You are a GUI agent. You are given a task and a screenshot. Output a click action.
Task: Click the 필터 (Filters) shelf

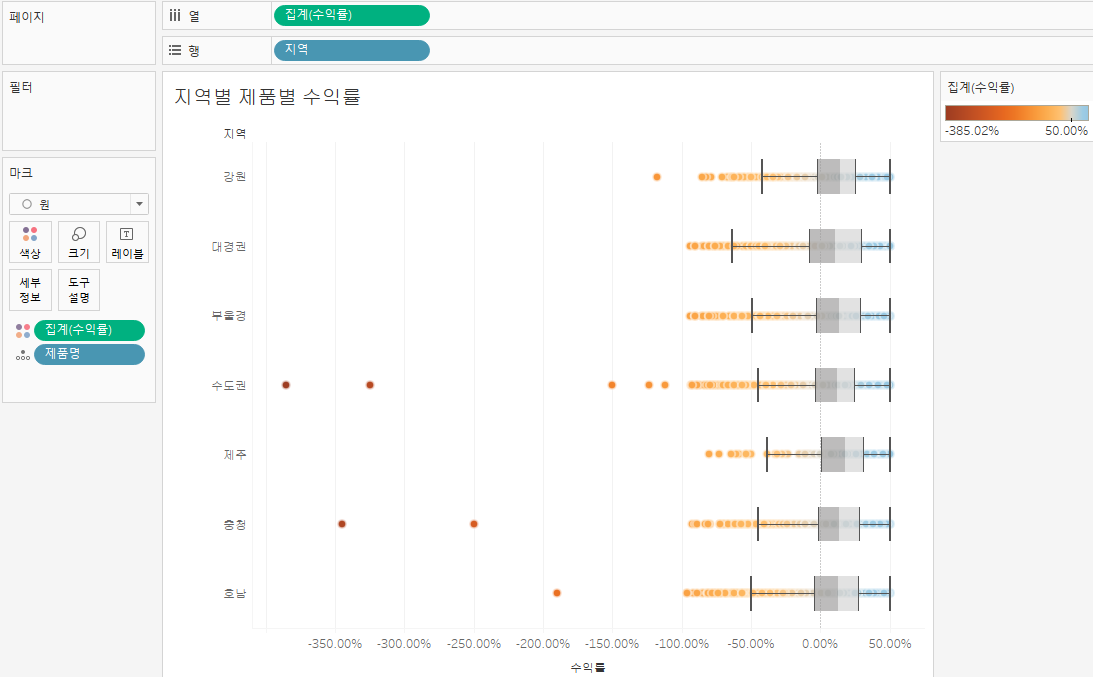[79, 111]
